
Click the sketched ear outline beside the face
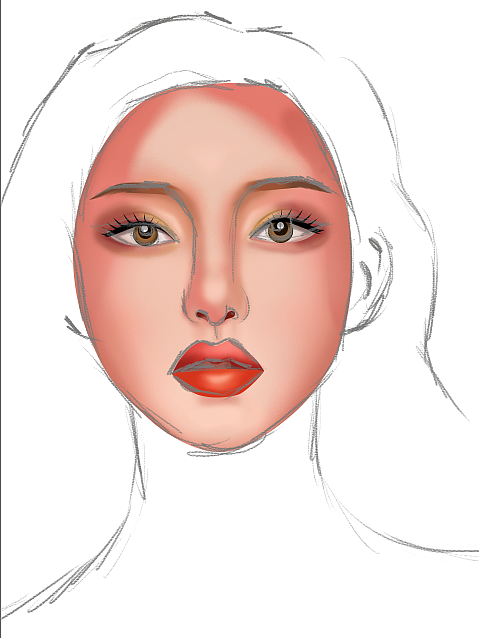pos(368,281)
